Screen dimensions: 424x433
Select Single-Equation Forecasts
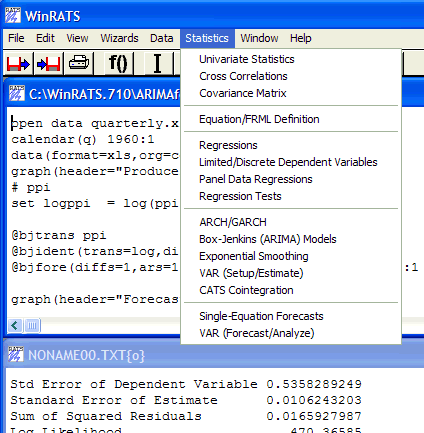pos(261,316)
